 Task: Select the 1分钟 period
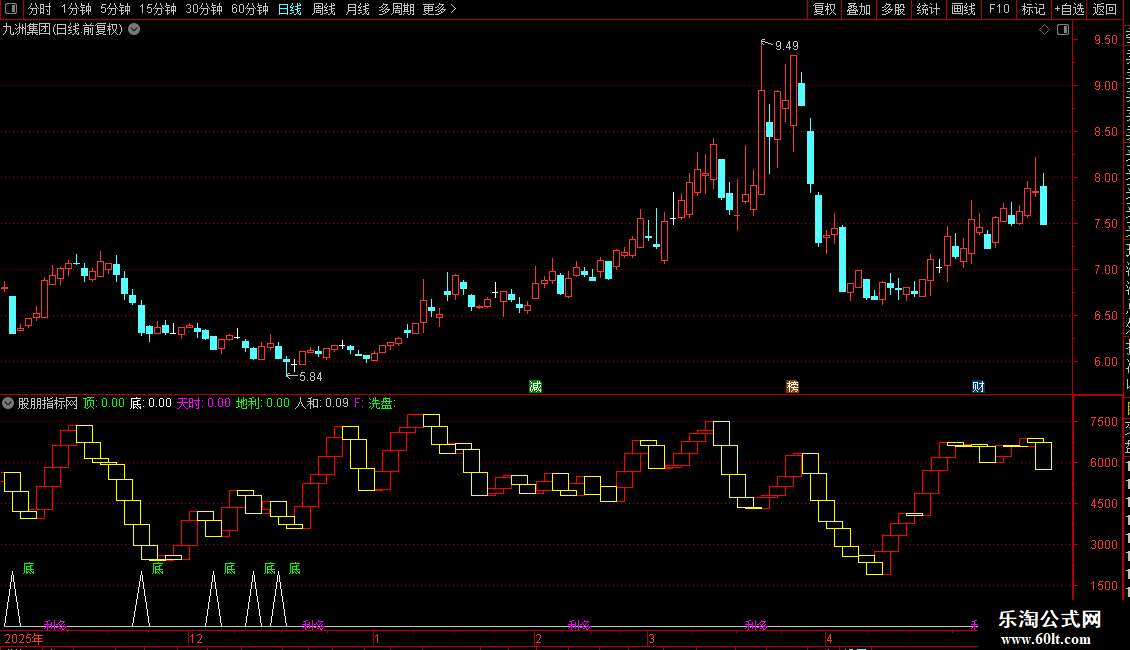pos(76,9)
